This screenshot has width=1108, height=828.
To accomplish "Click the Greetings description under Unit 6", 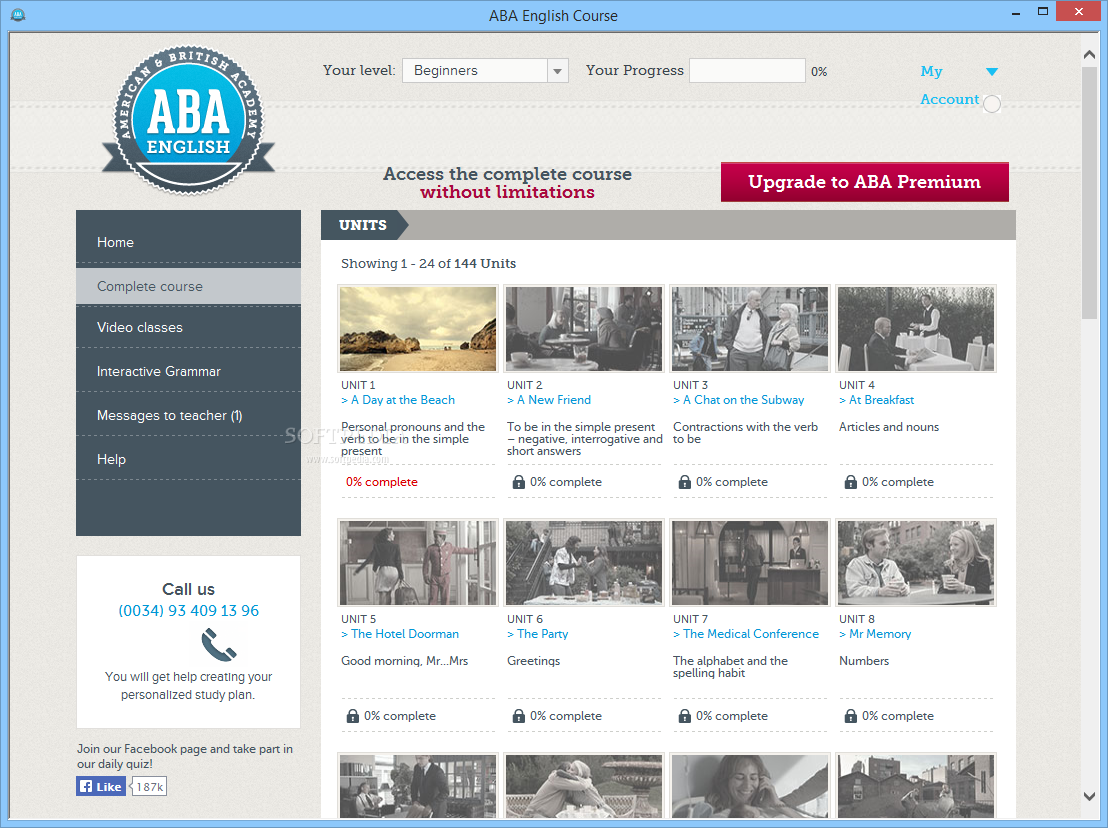I will pos(534,661).
